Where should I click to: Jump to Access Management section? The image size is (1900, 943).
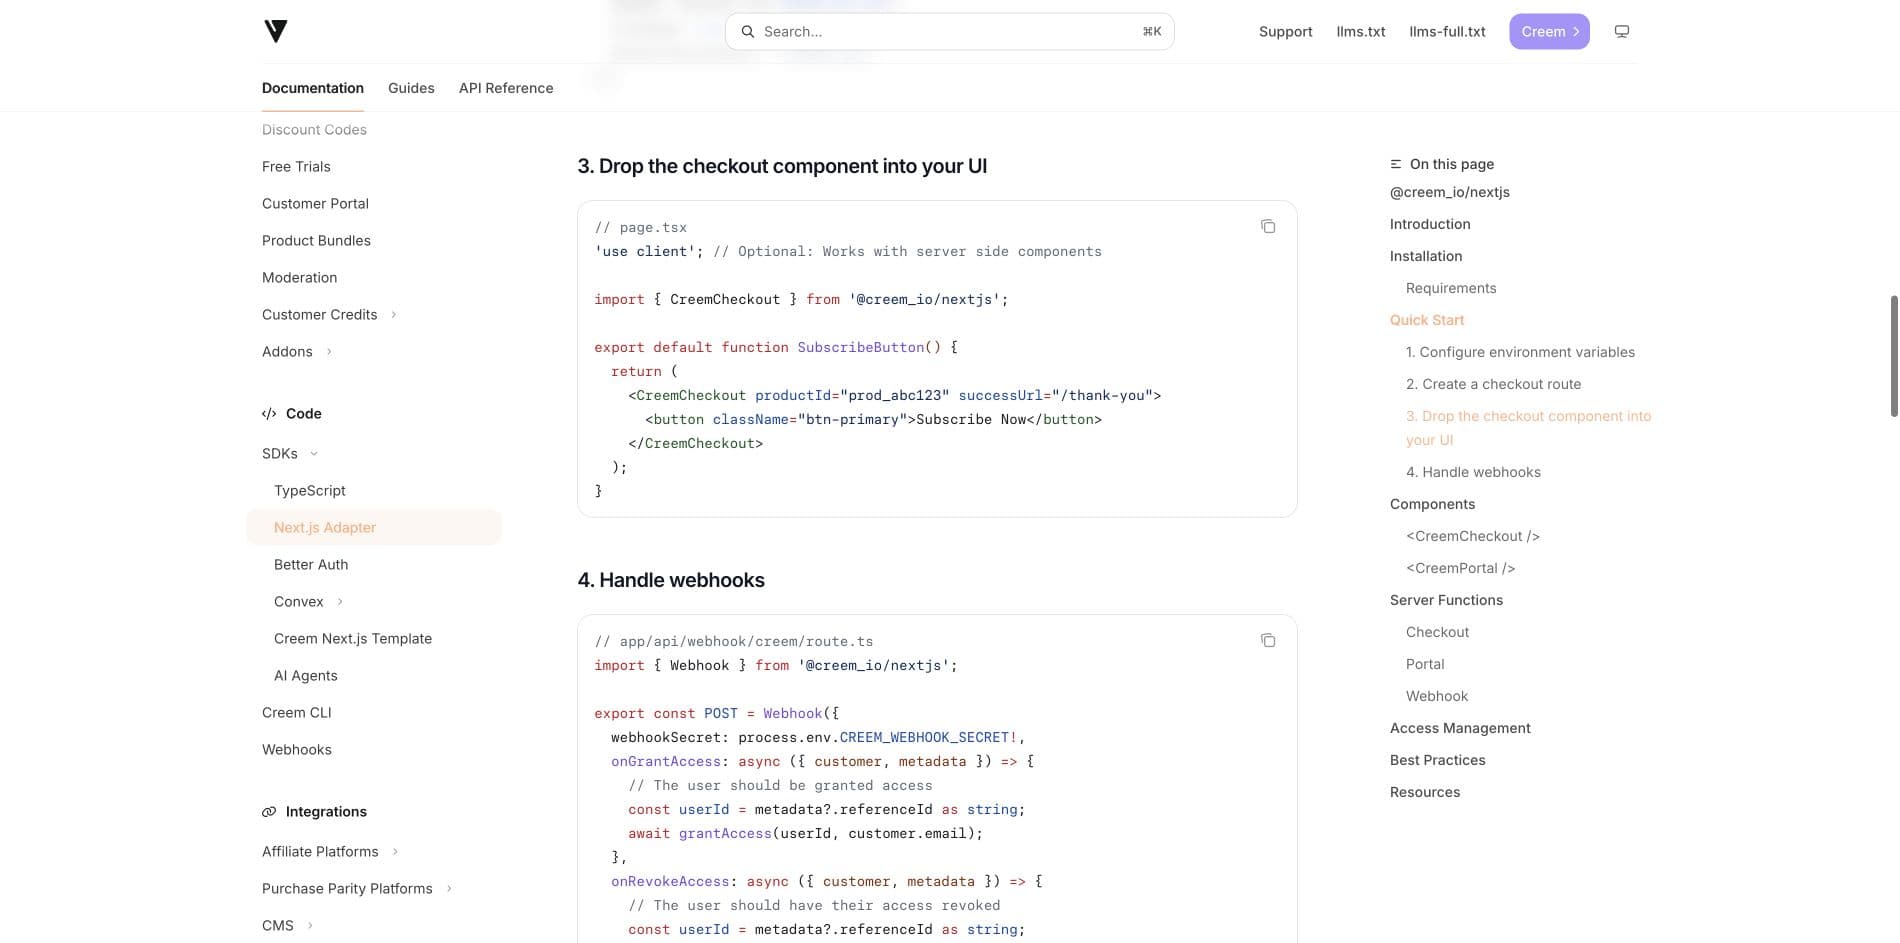coord(1460,728)
